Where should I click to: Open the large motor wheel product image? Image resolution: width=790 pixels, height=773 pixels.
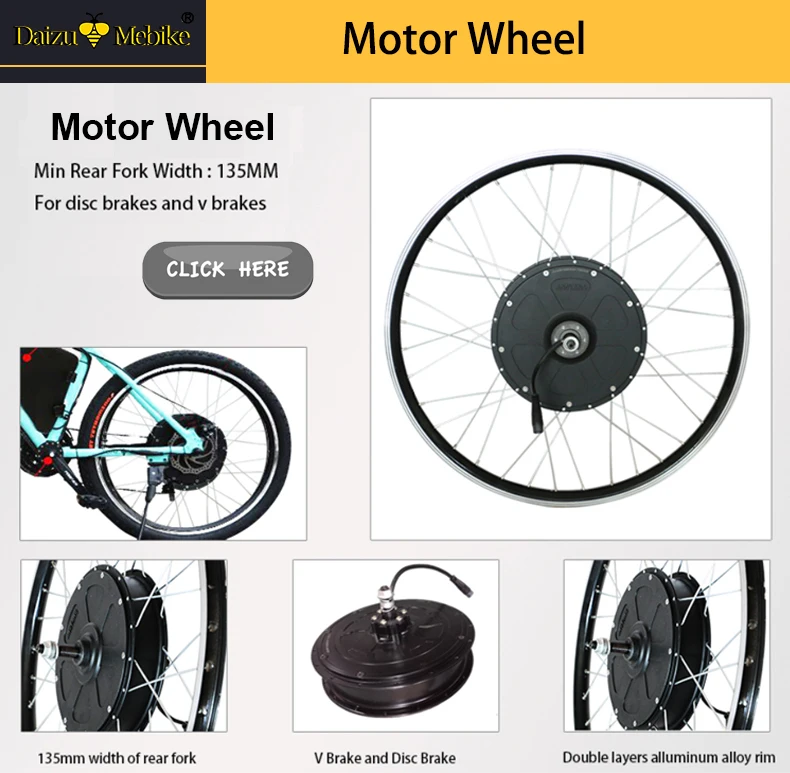click(571, 319)
